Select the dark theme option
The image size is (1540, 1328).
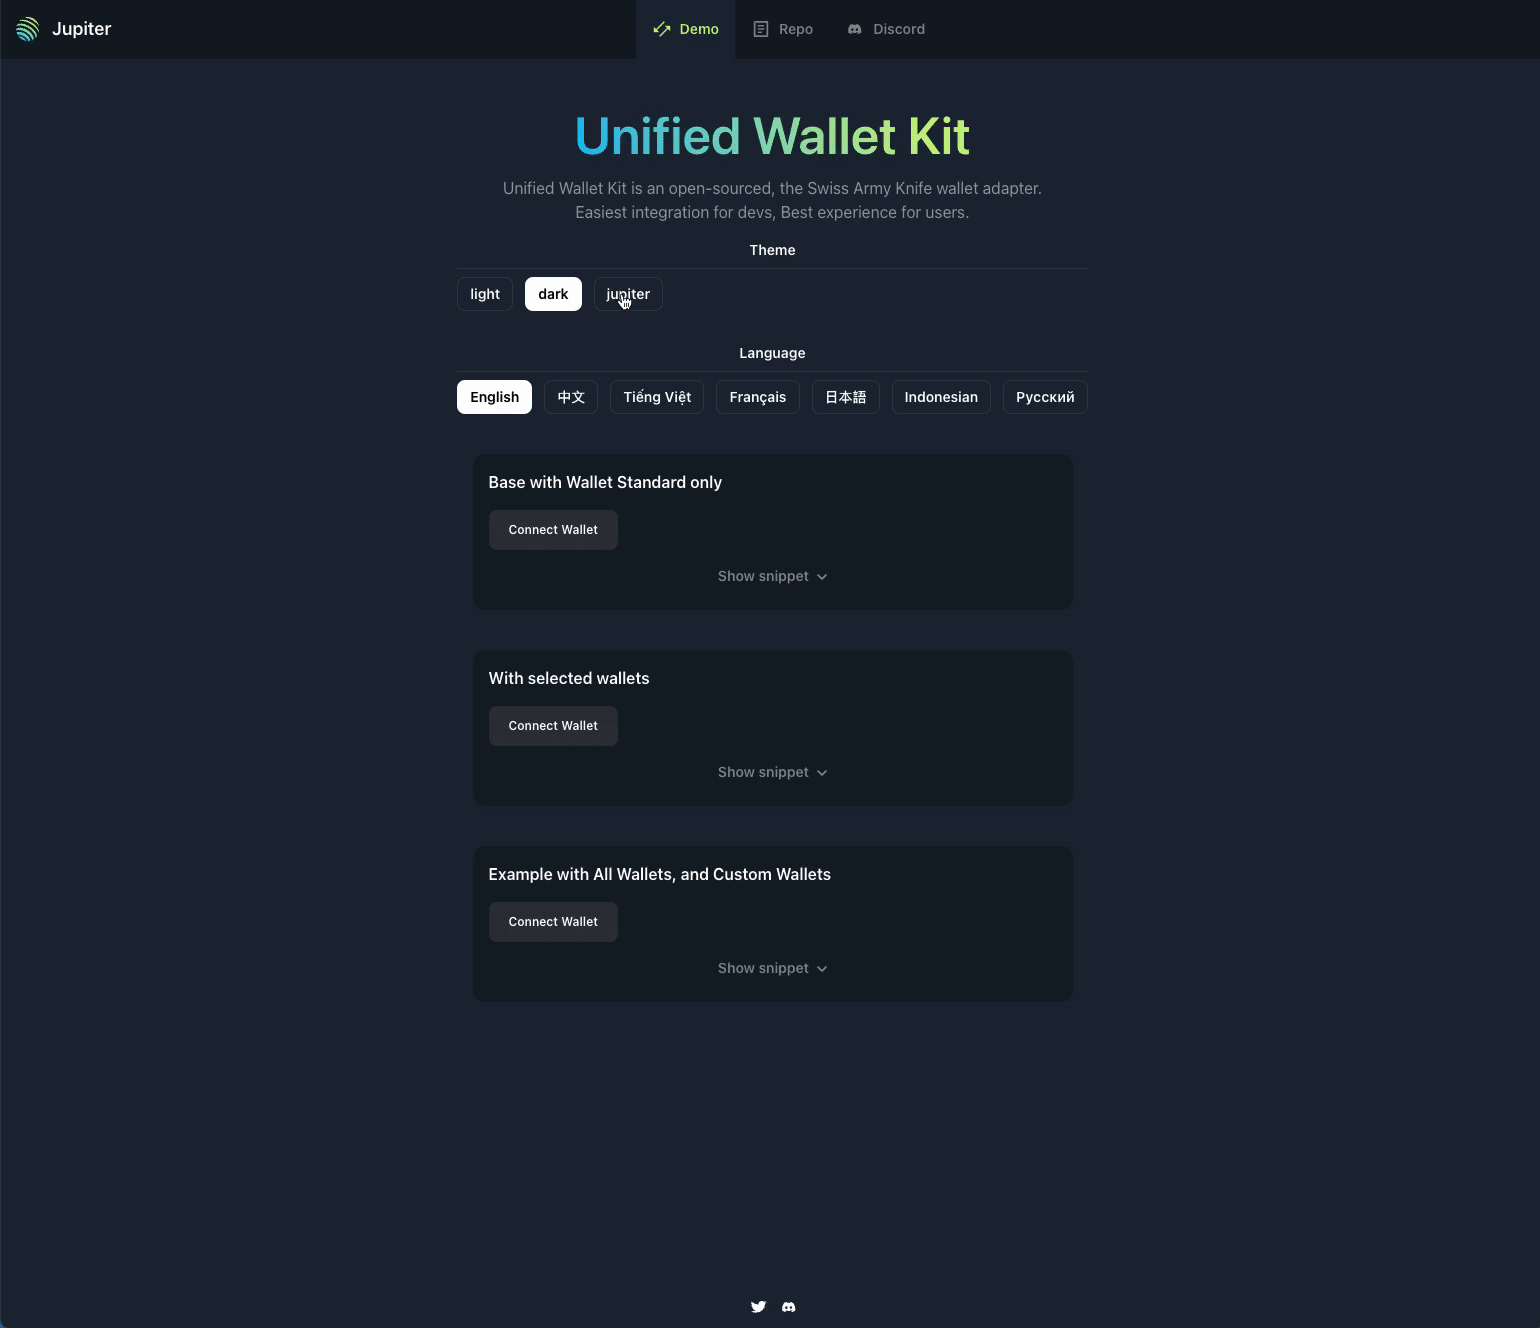[553, 294]
